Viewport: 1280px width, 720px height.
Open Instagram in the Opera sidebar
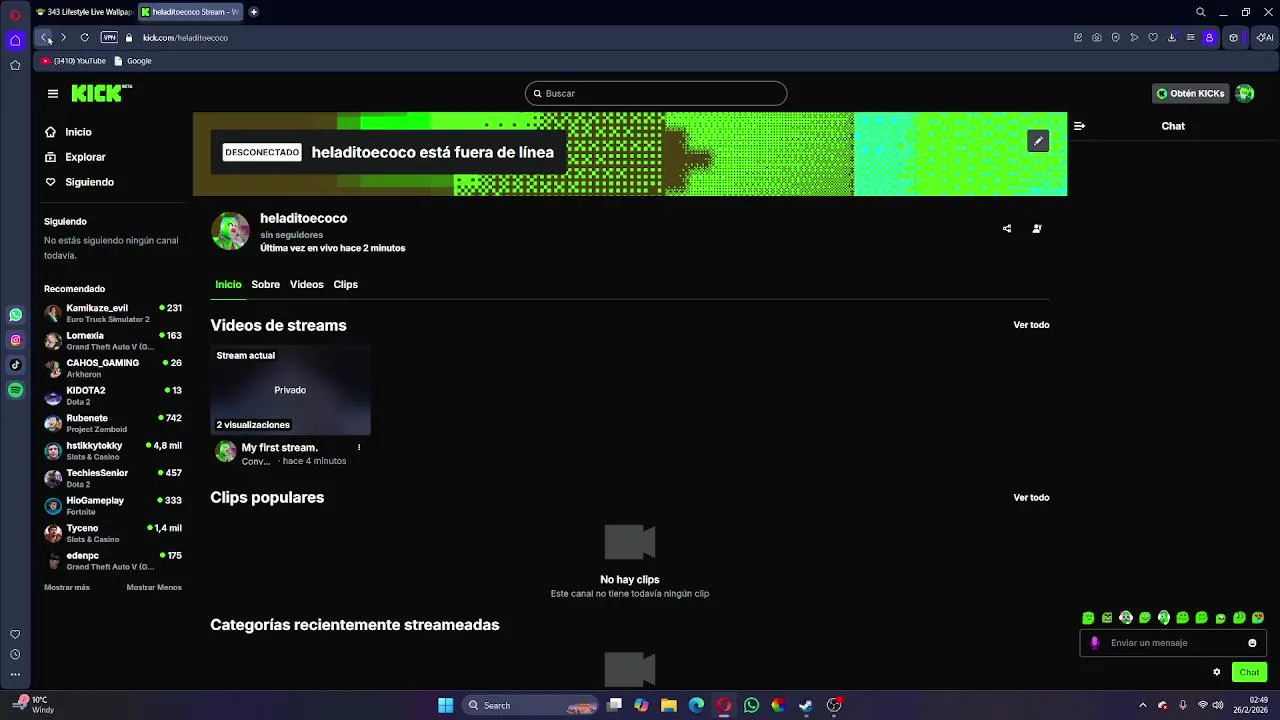(x=15, y=340)
